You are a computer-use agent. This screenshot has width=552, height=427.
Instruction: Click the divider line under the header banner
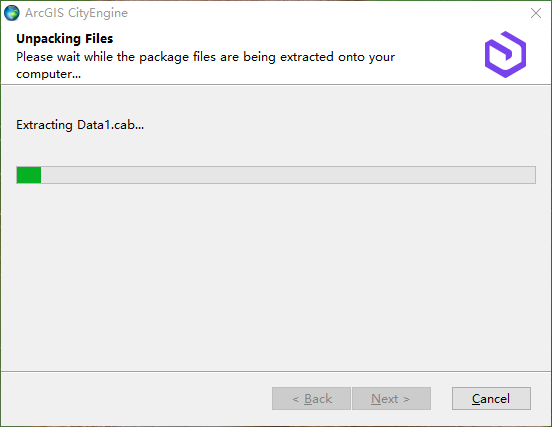click(x=276, y=84)
